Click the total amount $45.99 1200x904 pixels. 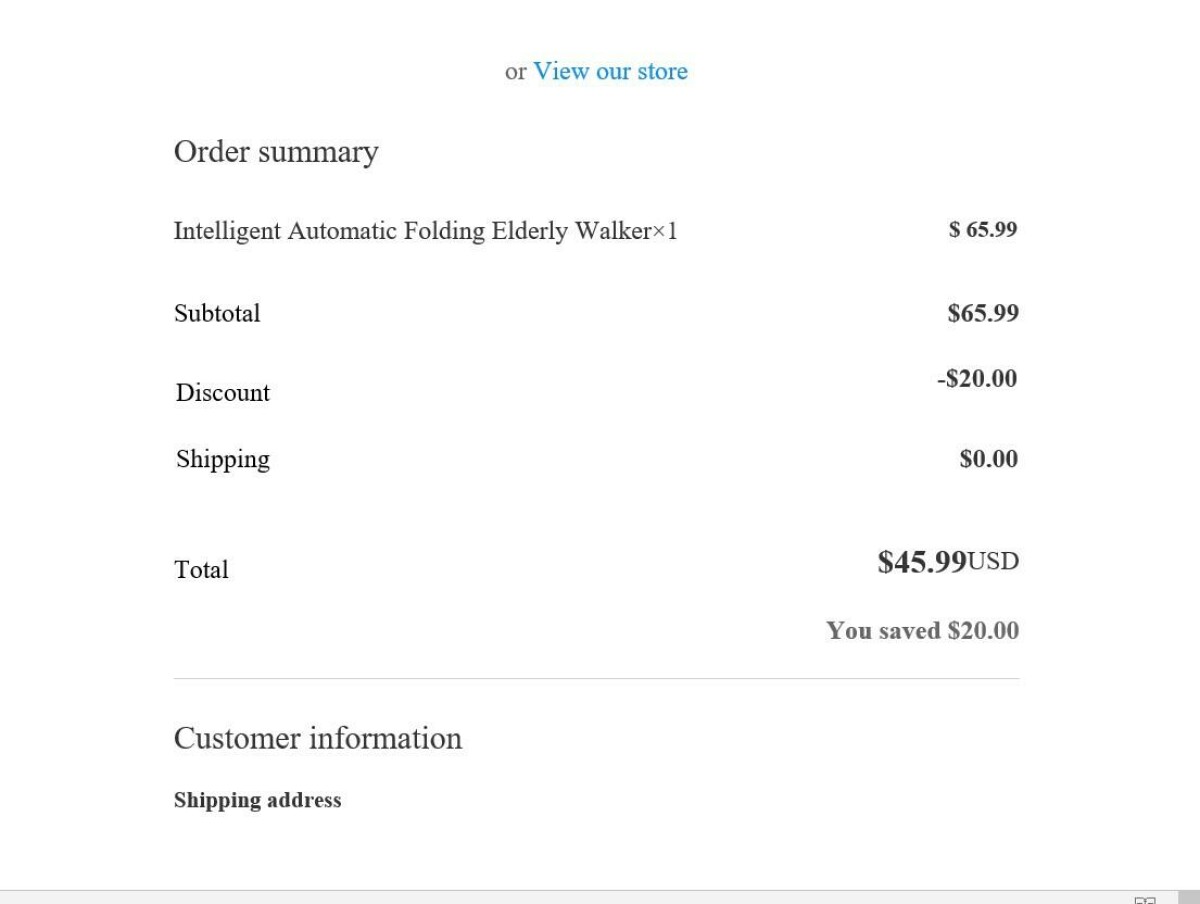922,562
